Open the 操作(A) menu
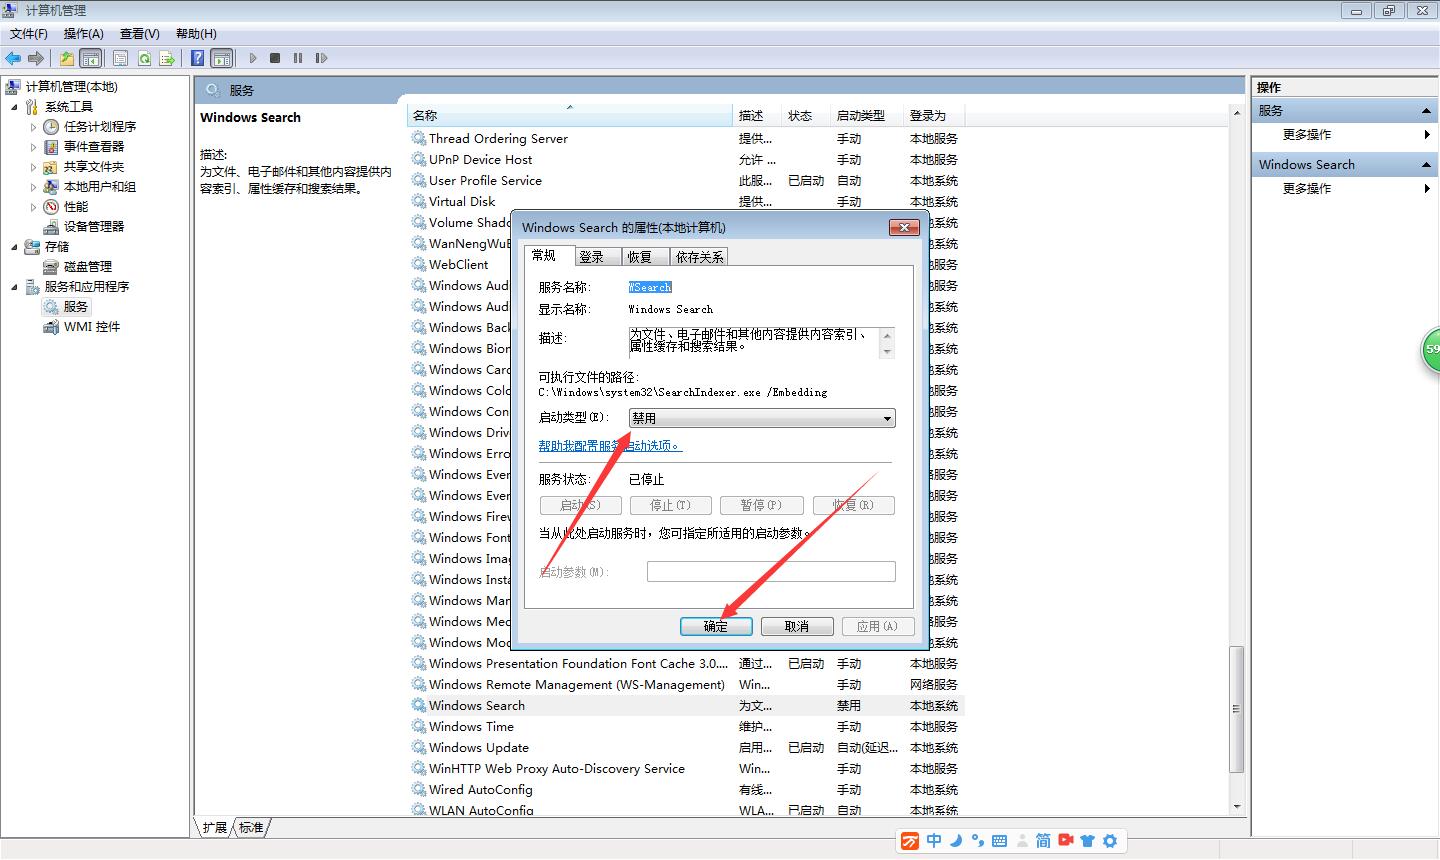The image size is (1440, 860). point(84,33)
